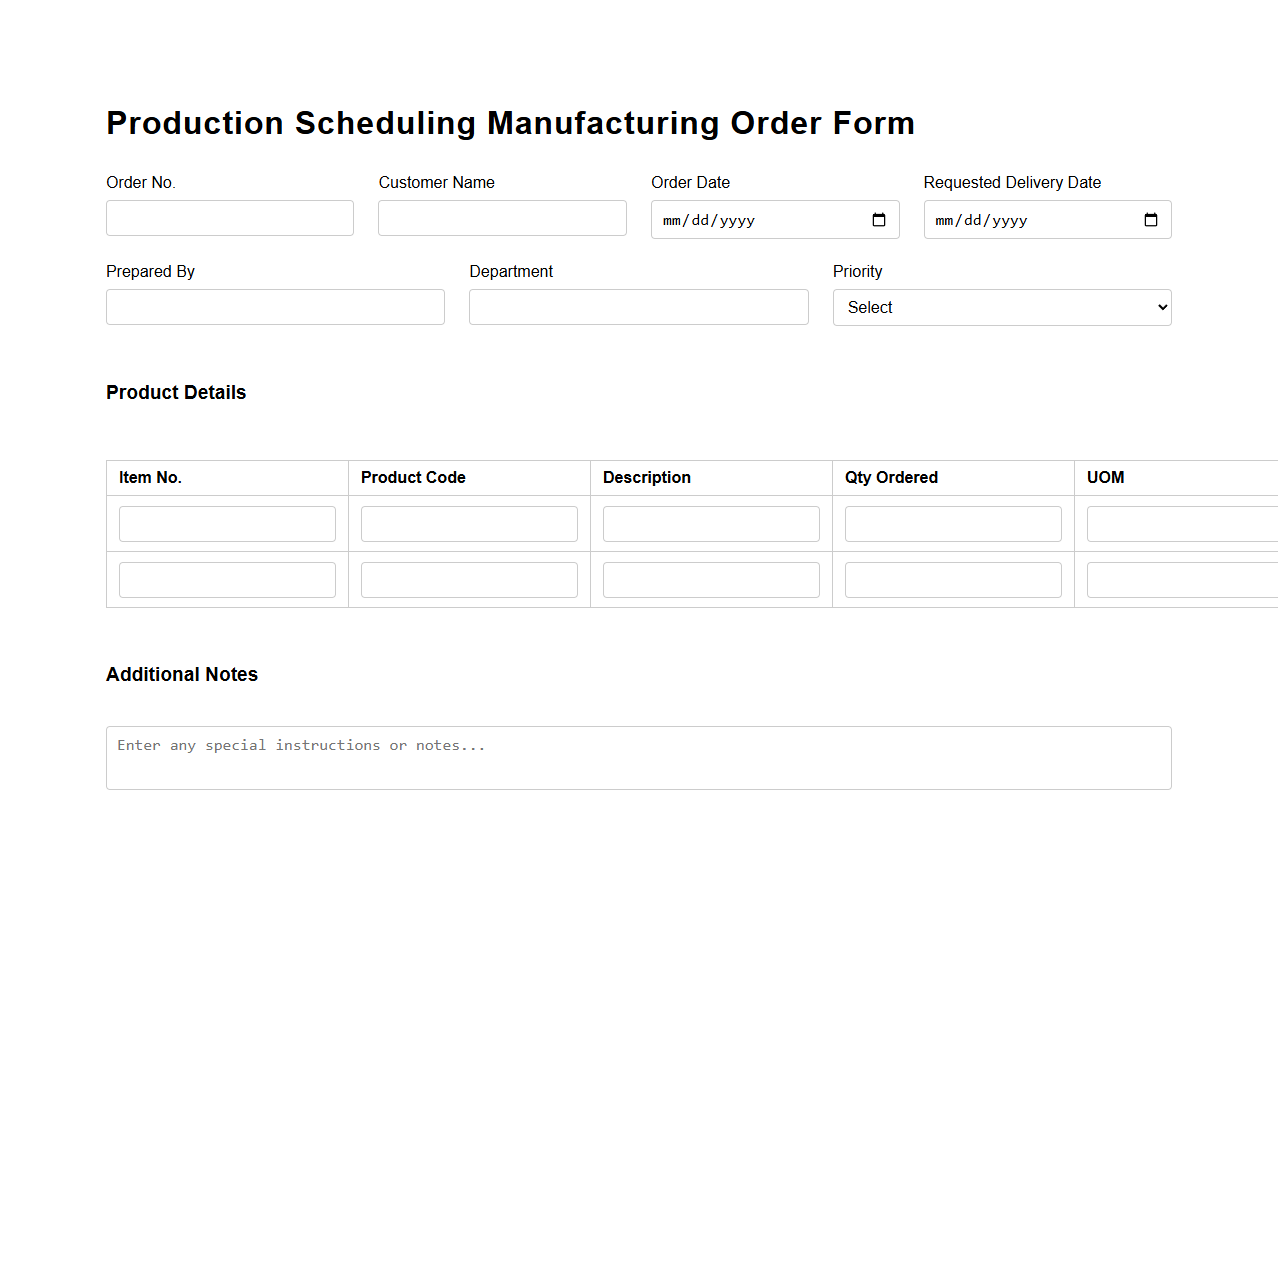
Task: Click the second row Qty Ordered cell
Action: click(952, 579)
